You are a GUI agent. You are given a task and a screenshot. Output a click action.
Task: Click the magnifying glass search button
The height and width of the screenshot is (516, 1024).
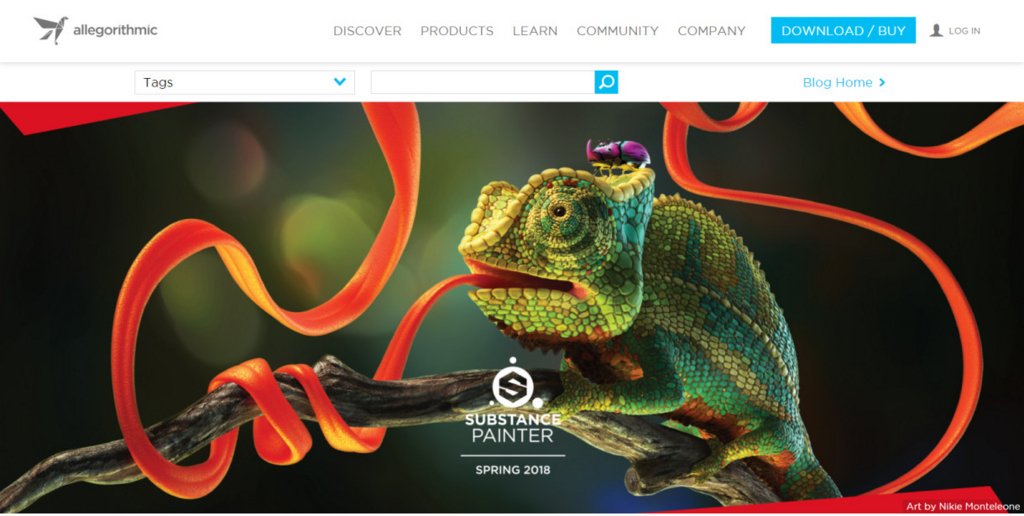pyautogui.click(x=606, y=82)
